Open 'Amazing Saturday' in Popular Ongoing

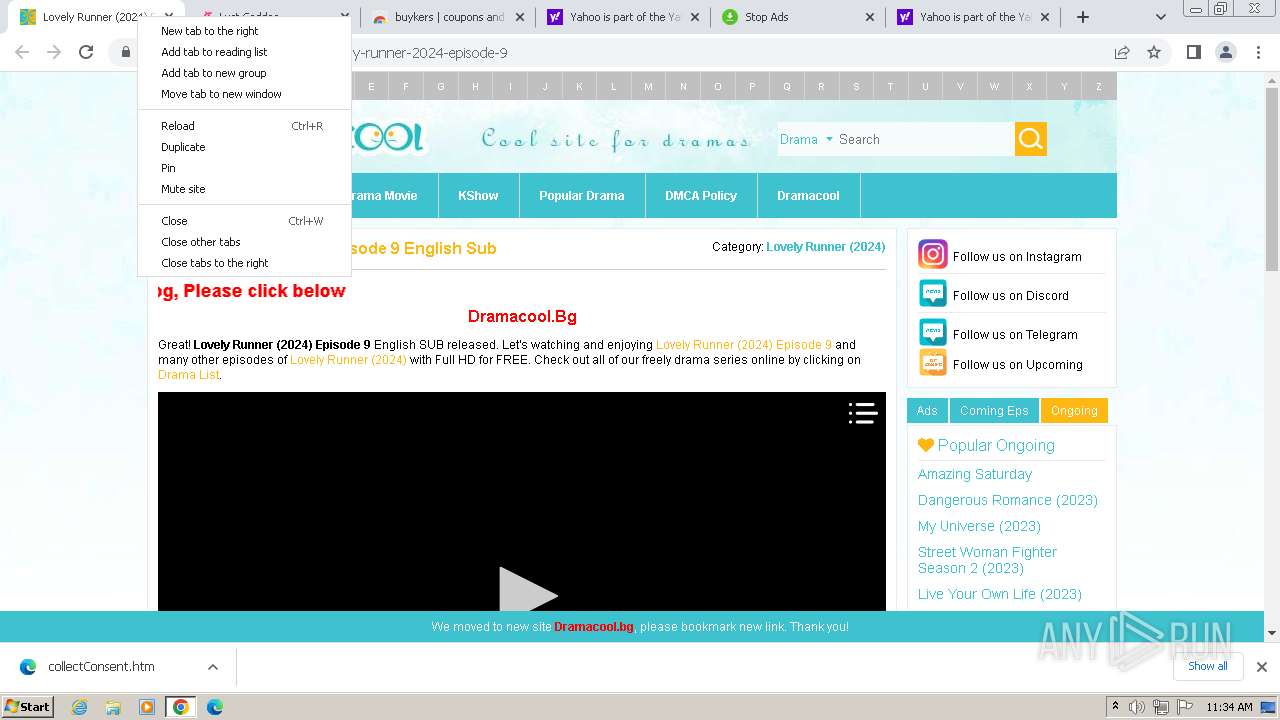coord(975,474)
